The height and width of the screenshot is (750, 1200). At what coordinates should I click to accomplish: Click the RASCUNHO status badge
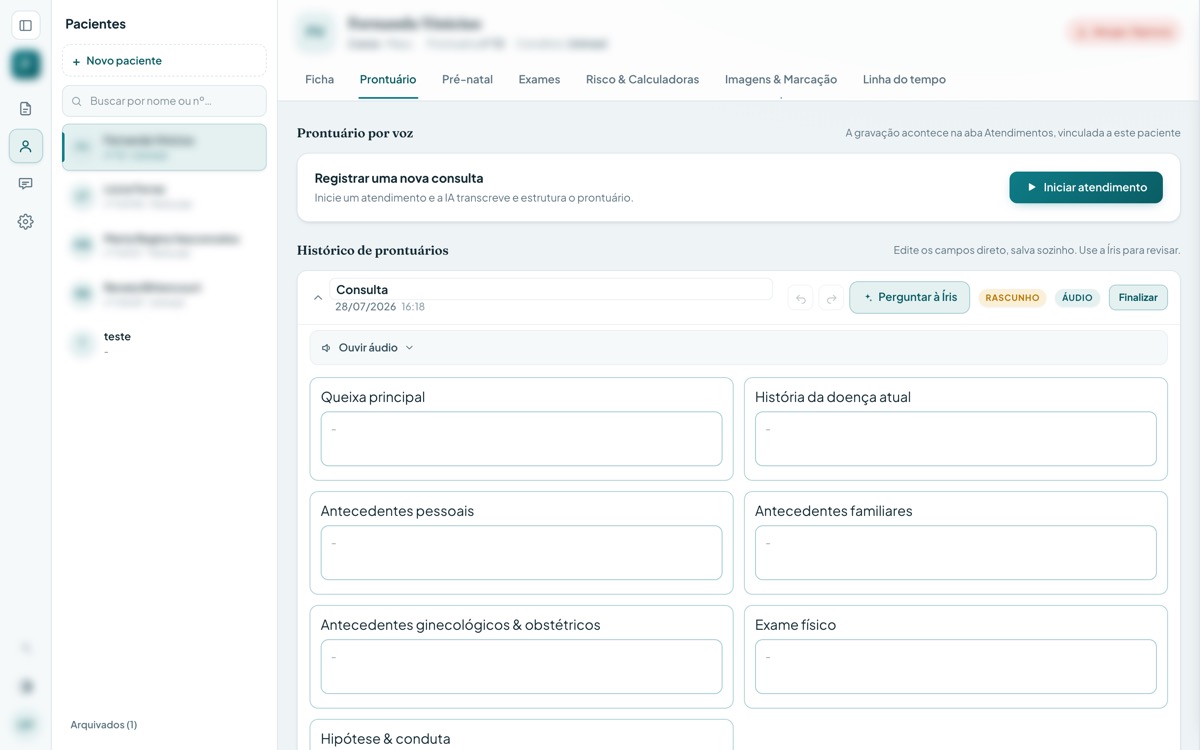click(1012, 298)
